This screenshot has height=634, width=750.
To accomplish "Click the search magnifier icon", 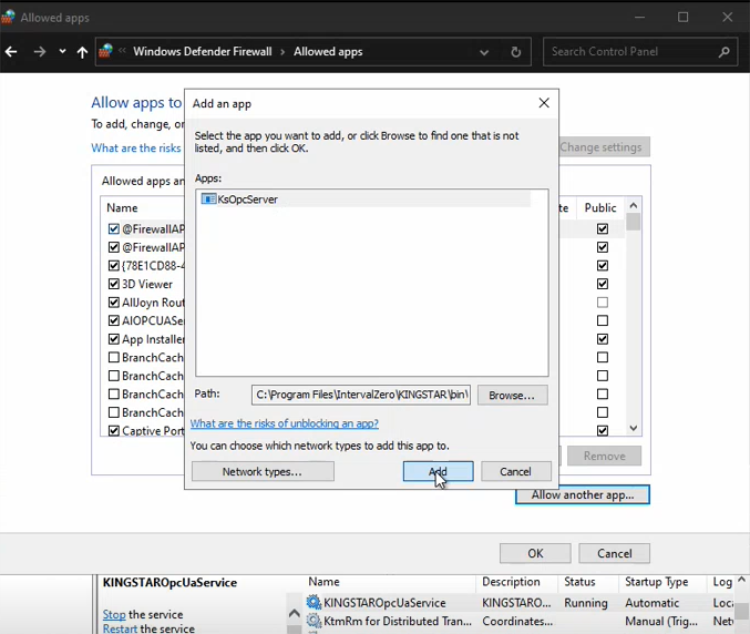I will pos(724,52).
